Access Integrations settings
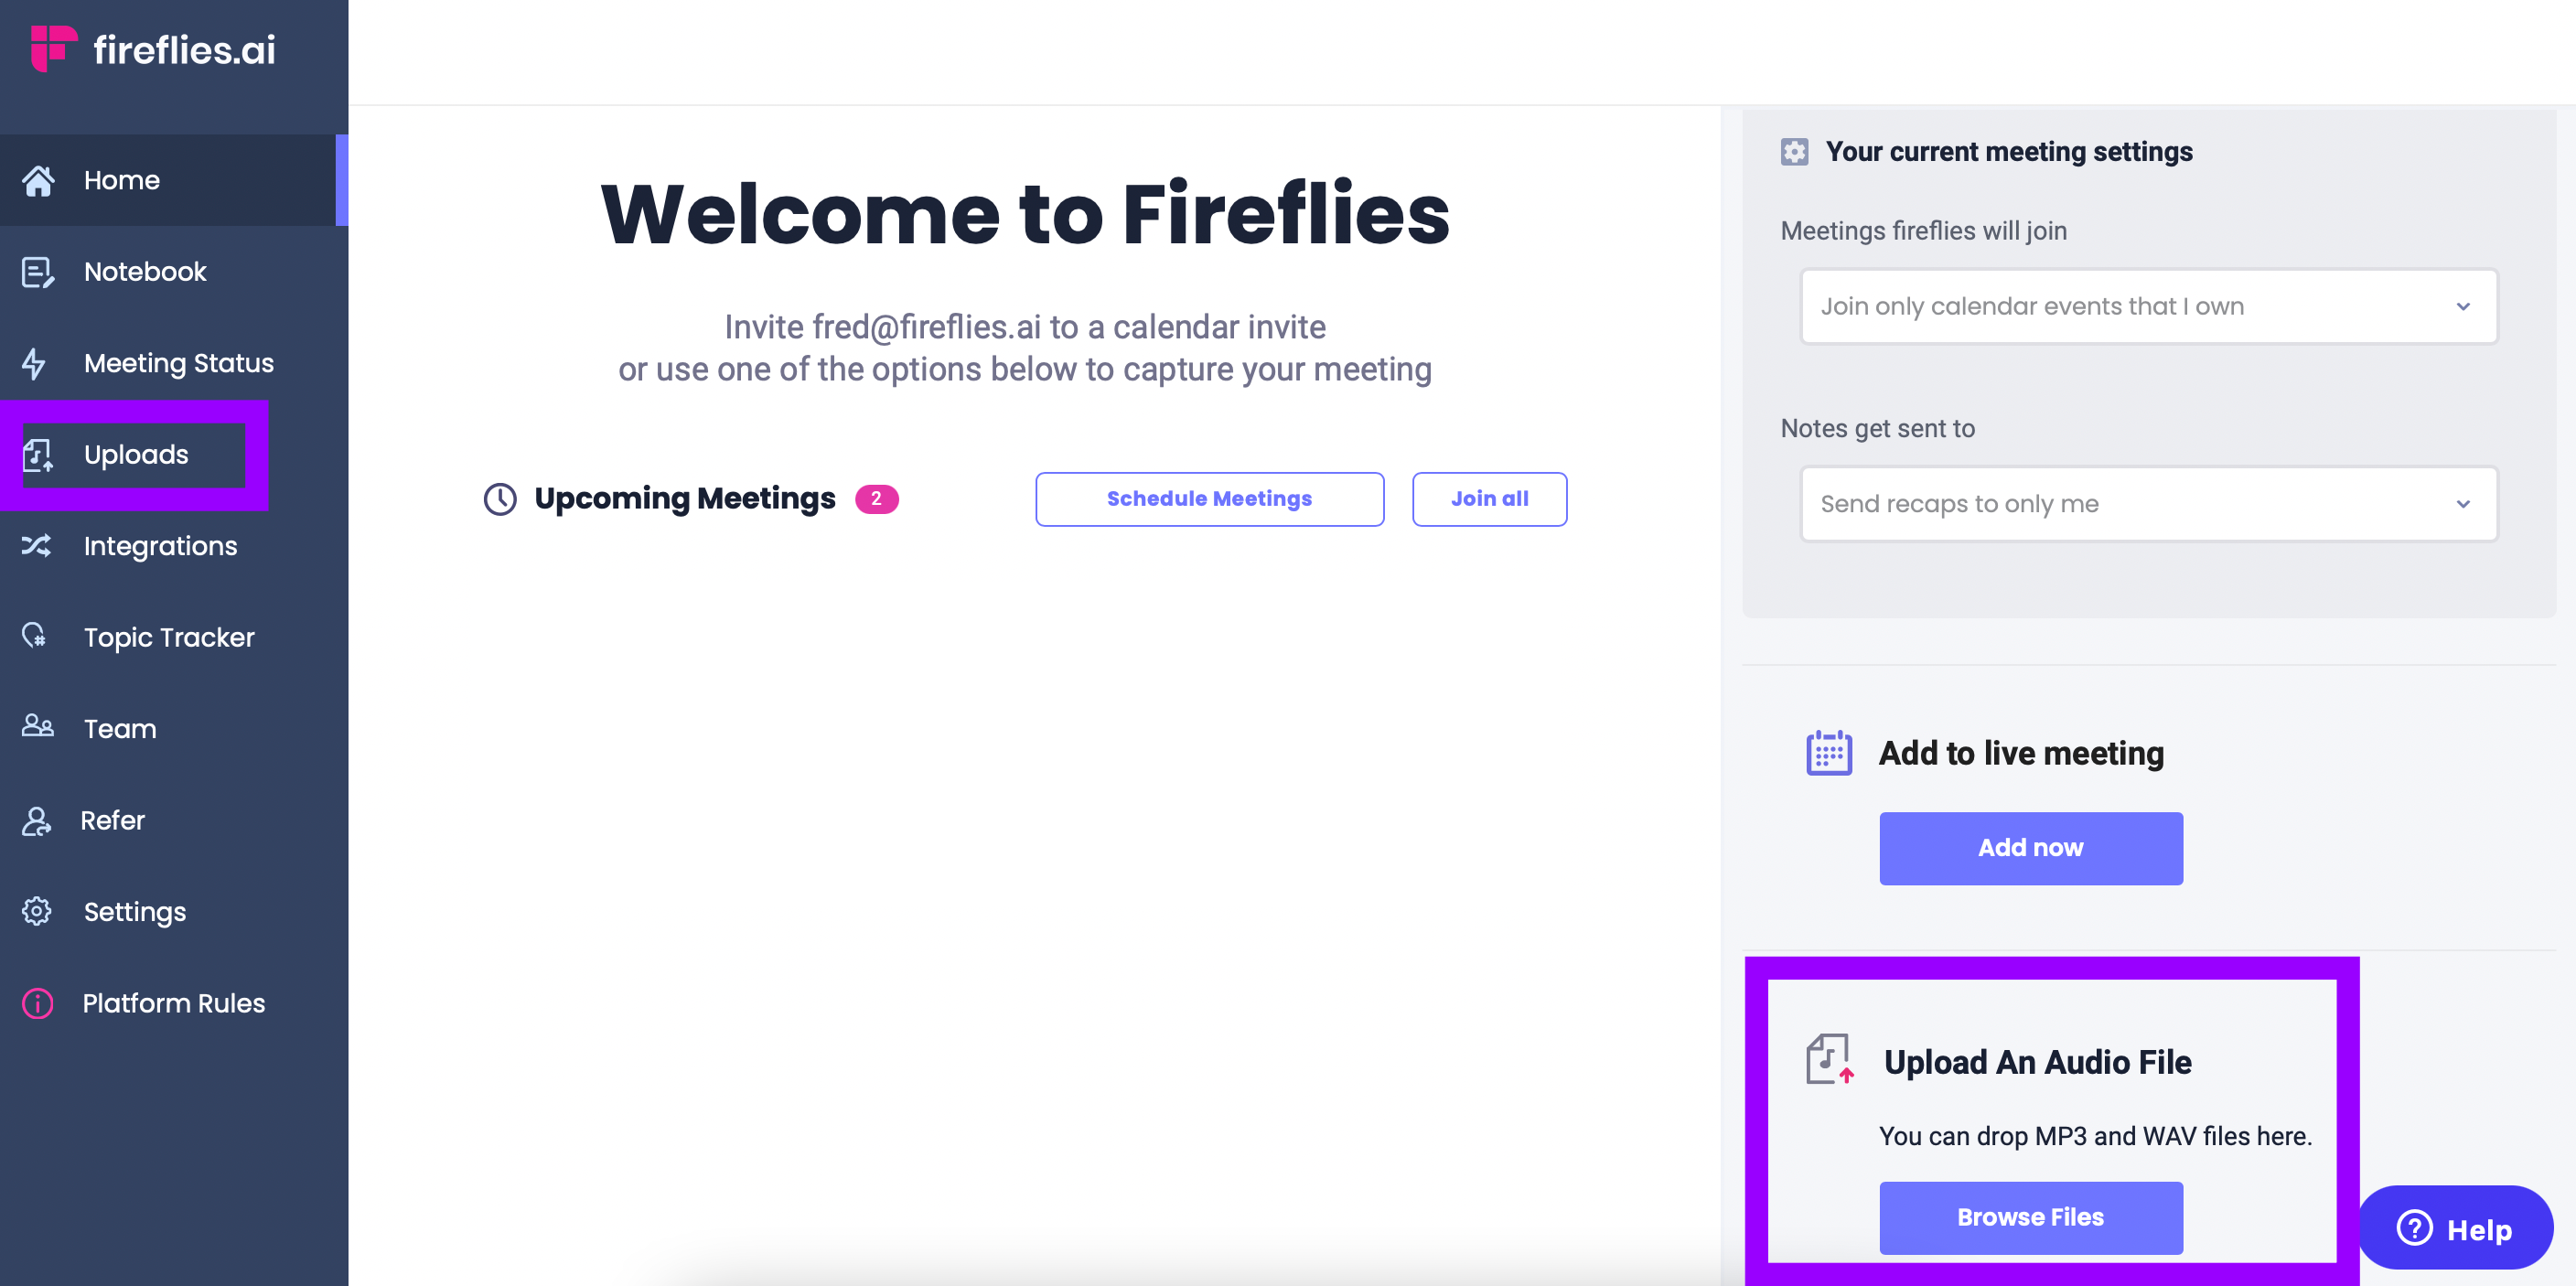 (x=159, y=545)
